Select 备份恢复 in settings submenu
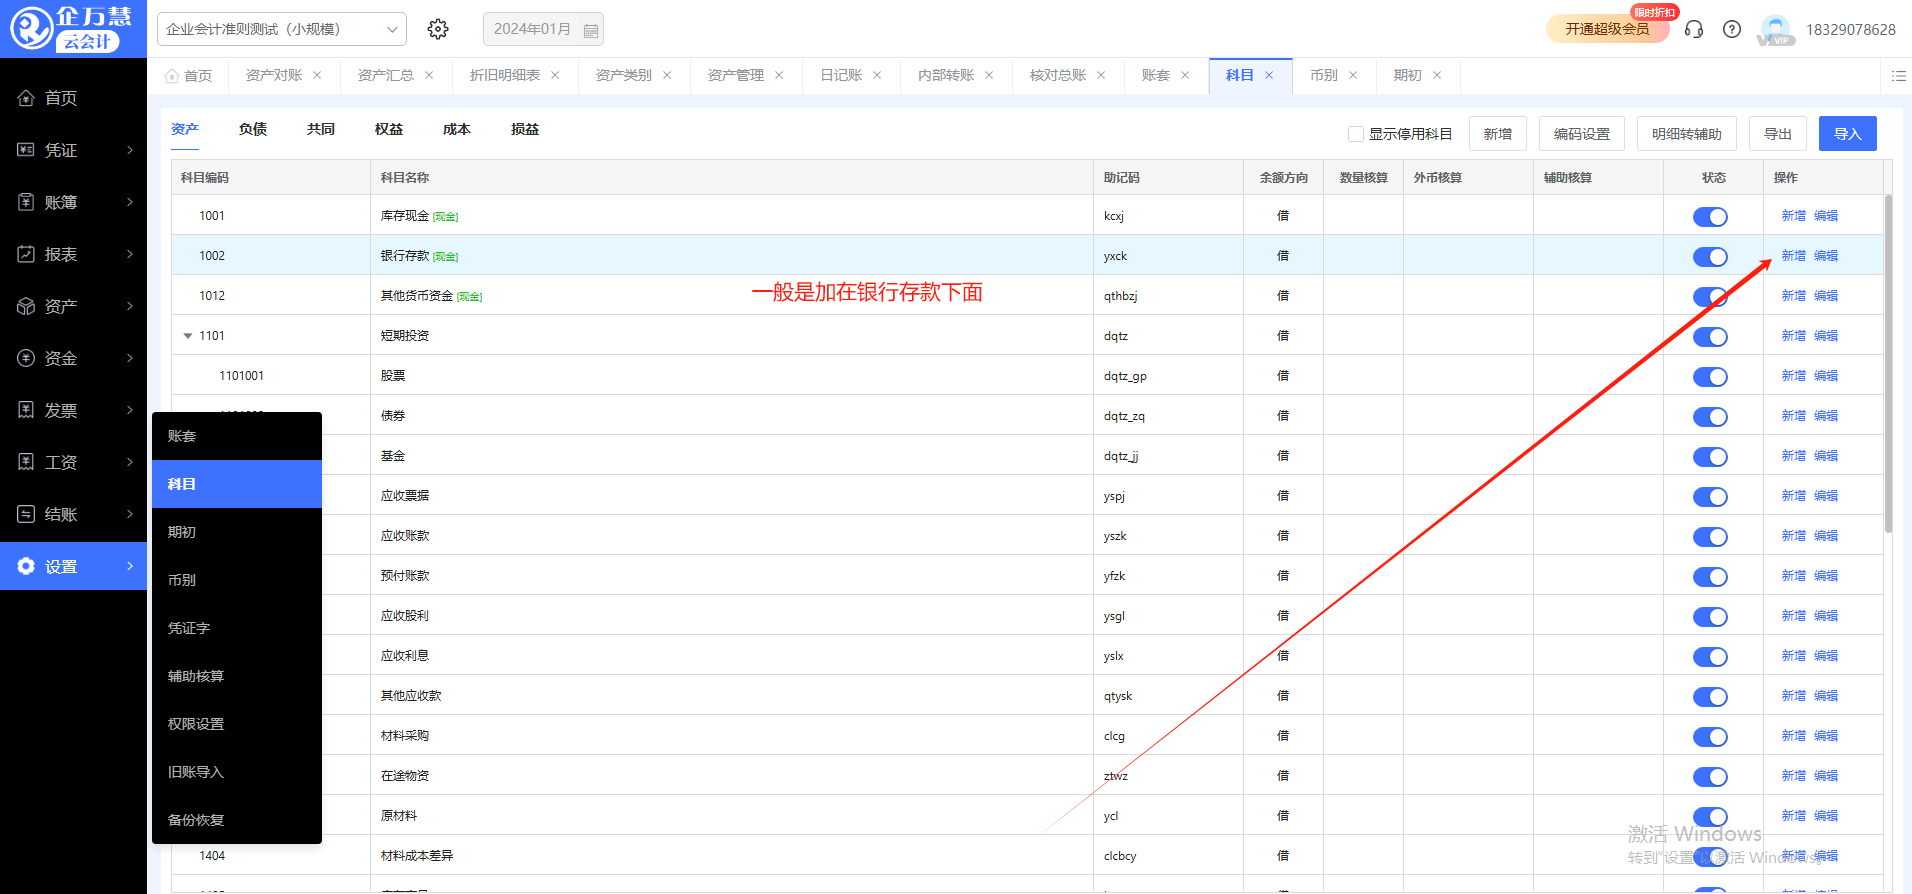This screenshot has height=894, width=1912. (x=237, y=820)
